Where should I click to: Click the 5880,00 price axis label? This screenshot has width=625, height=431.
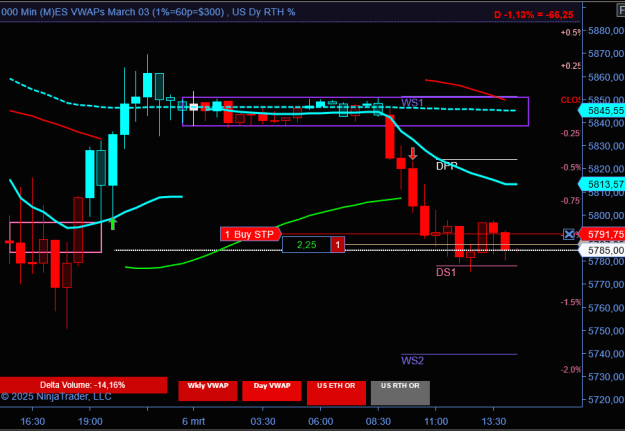(606, 31)
